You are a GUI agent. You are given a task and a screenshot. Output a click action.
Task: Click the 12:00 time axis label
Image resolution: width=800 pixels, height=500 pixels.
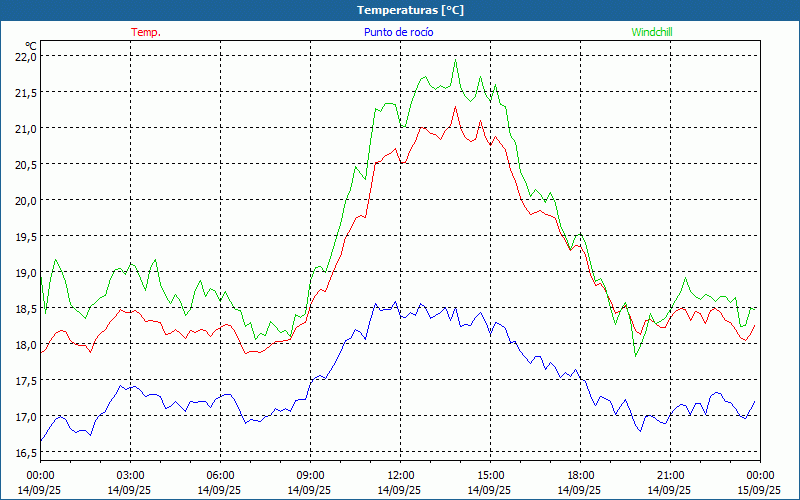tap(400, 475)
